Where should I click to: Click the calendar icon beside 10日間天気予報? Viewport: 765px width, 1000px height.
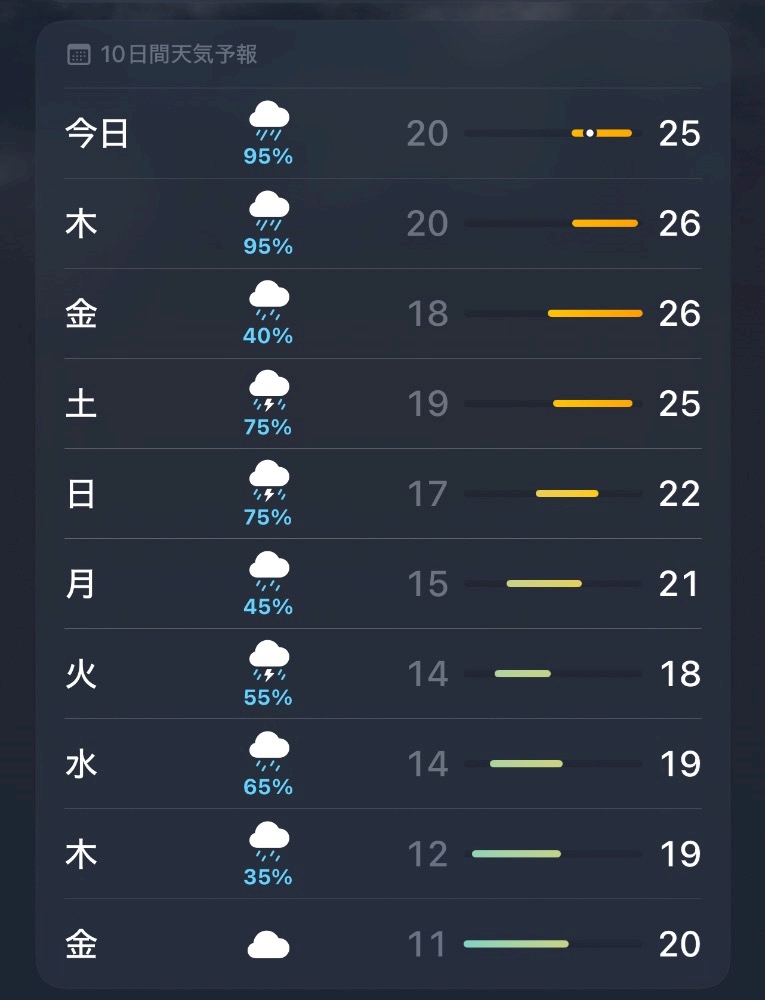[79, 55]
